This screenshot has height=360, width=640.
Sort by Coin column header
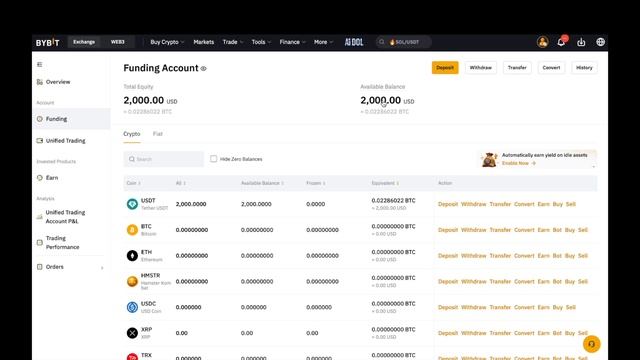(x=133, y=183)
